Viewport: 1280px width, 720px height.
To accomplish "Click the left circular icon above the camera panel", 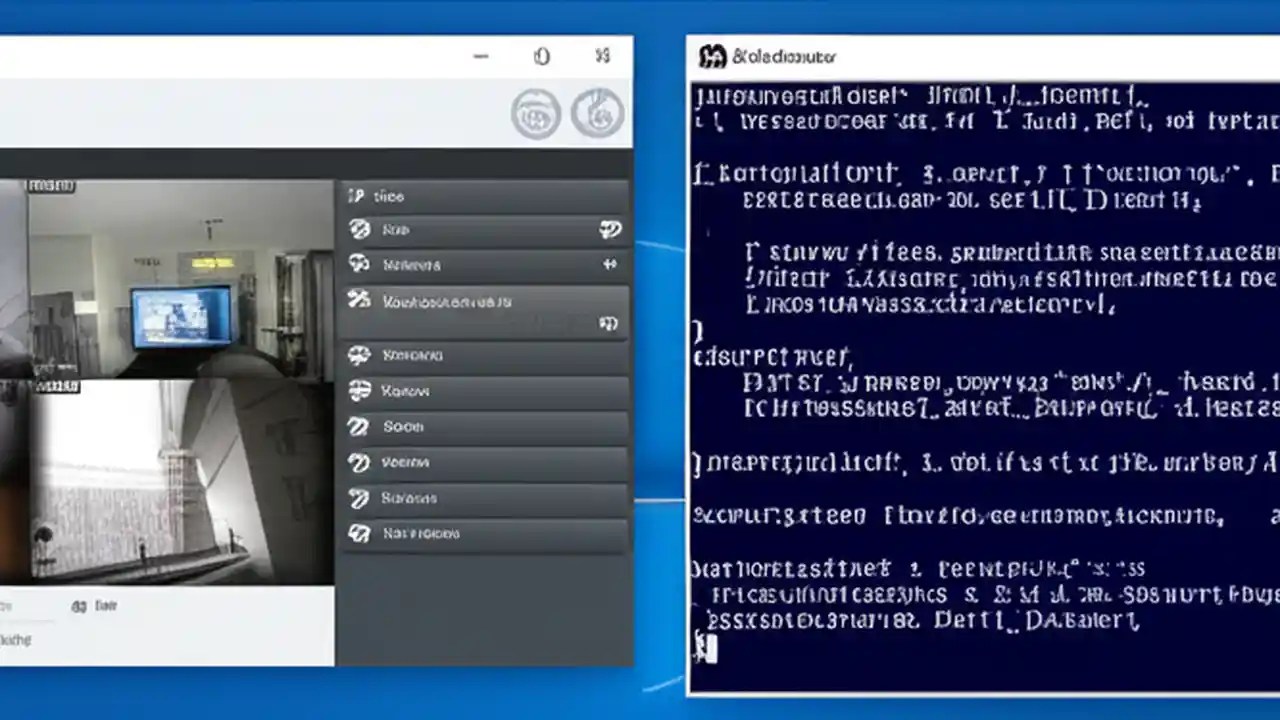I will point(535,113).
